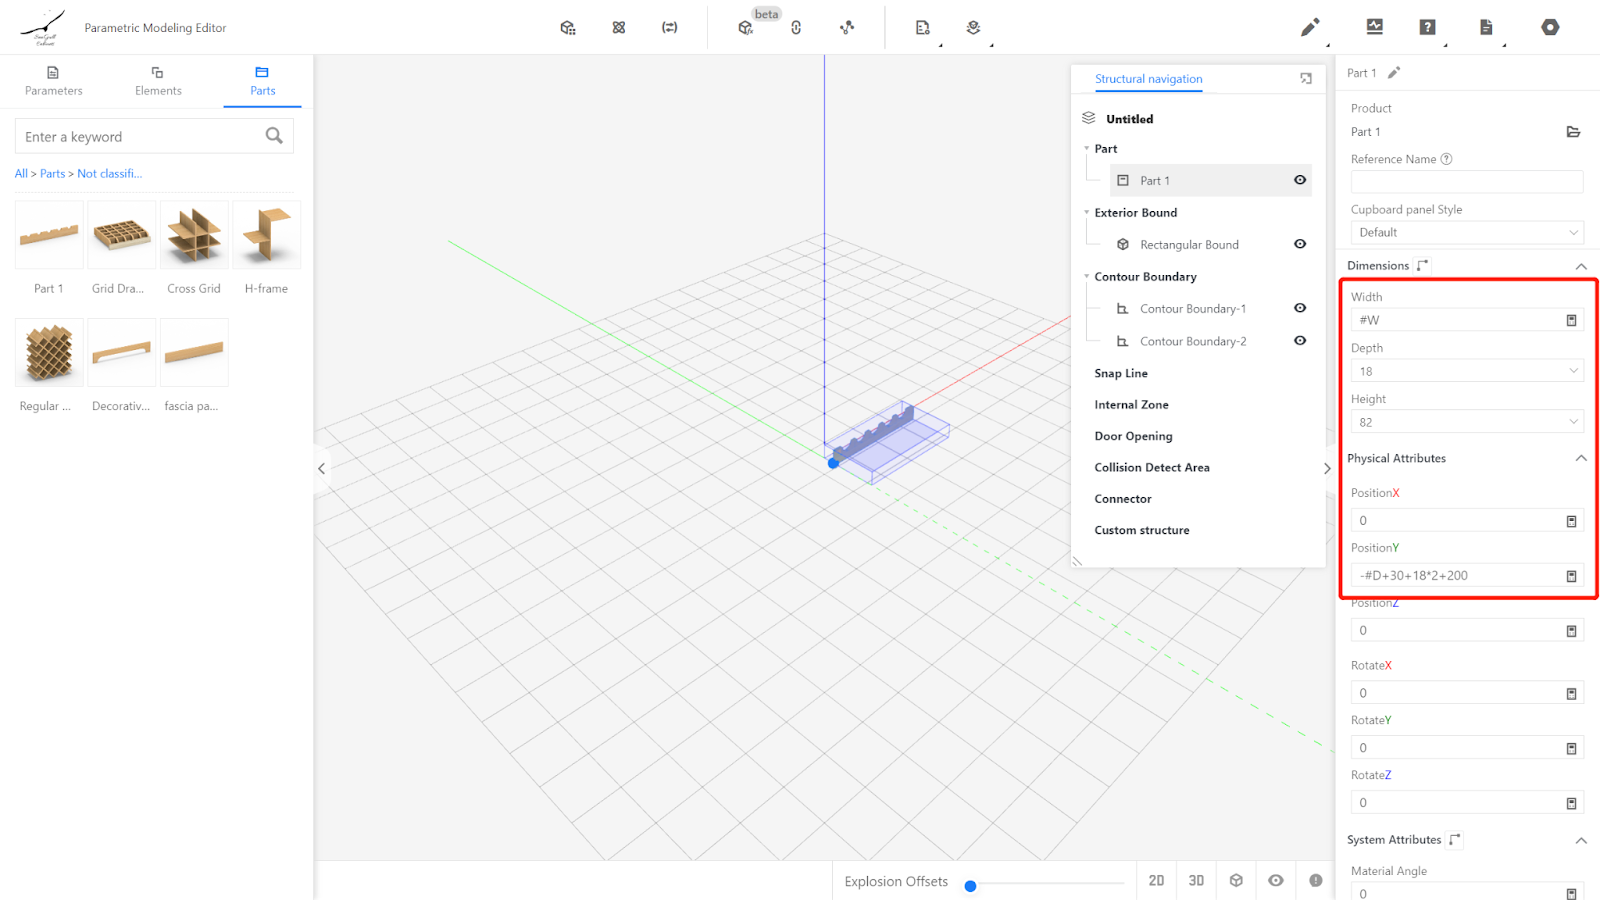The width and height of the screenshot is (1600, 900).
Task: Toggle visibility of Rectangular Bound
Action: tap(1300, 244)
